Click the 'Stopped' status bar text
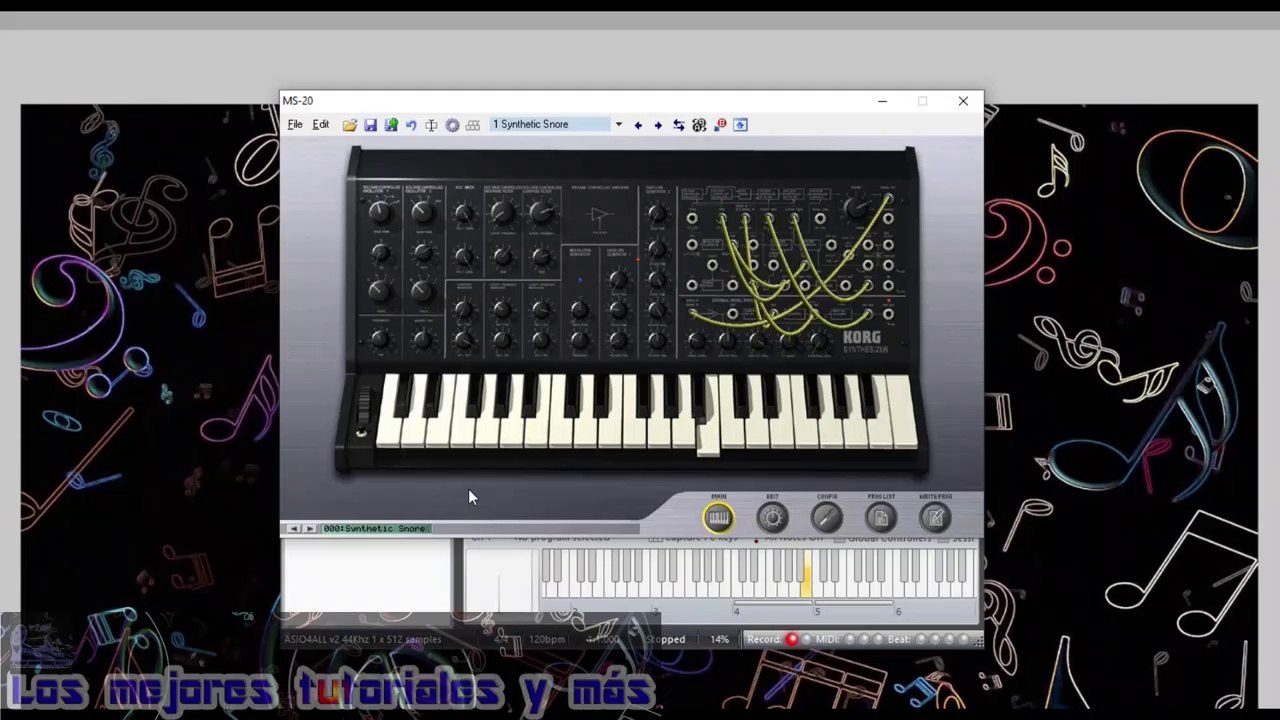 coord(665,640)
